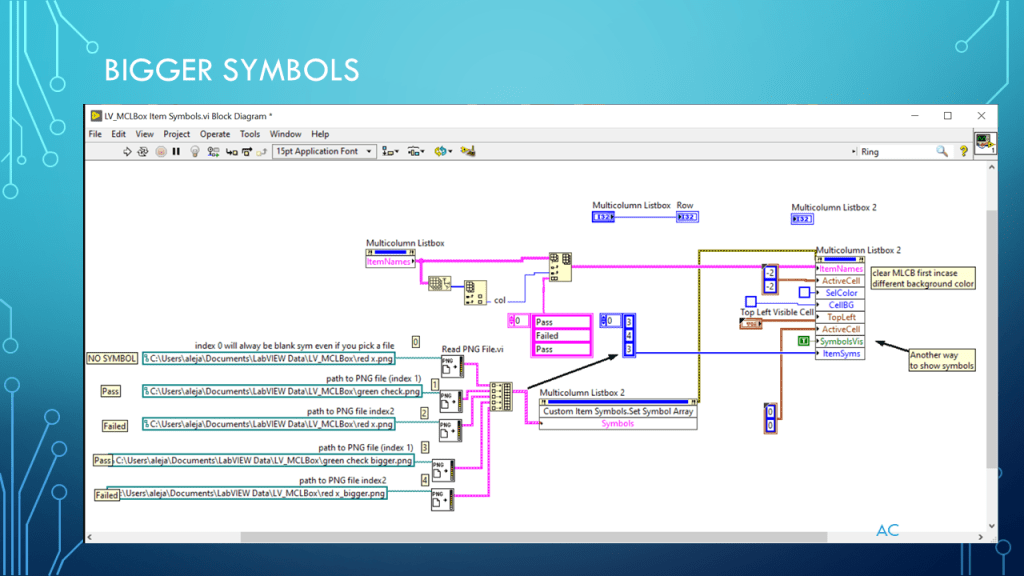The image size is (1024, 576).
Task: Expand the Distribute Objects dropdown
Action: tap(414, 152)
